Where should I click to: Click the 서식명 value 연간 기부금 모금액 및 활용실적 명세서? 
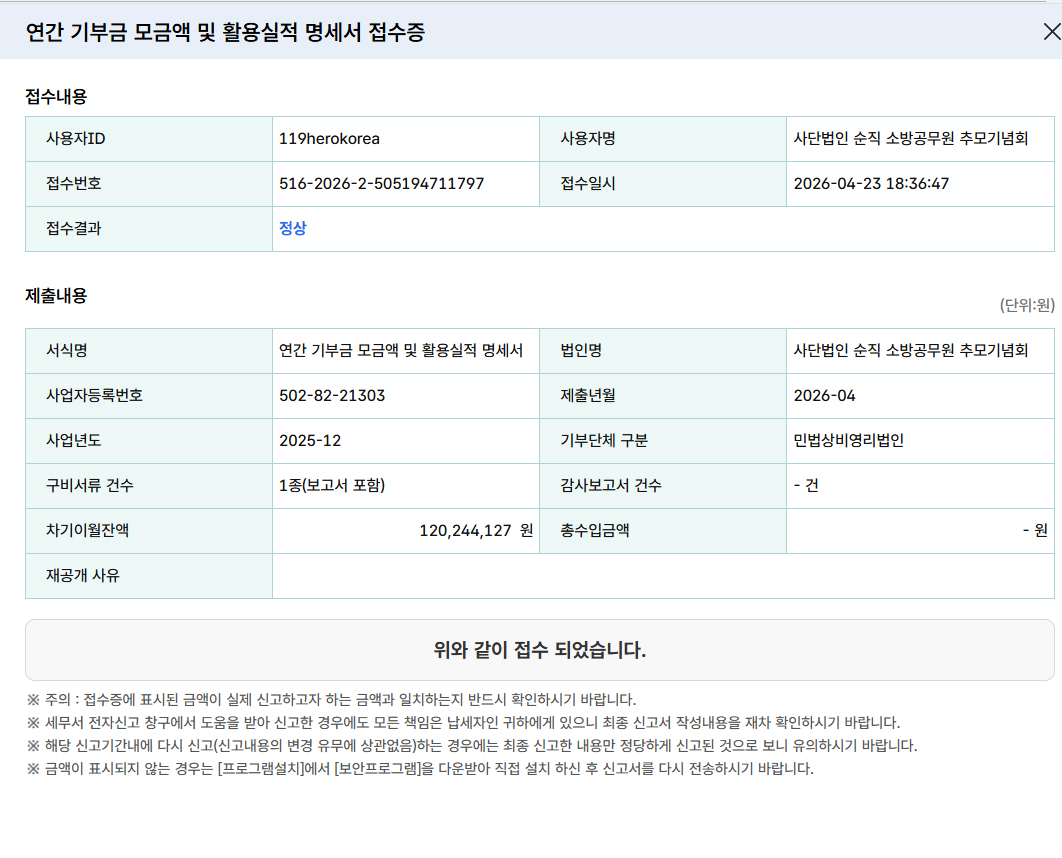[401, 350]
